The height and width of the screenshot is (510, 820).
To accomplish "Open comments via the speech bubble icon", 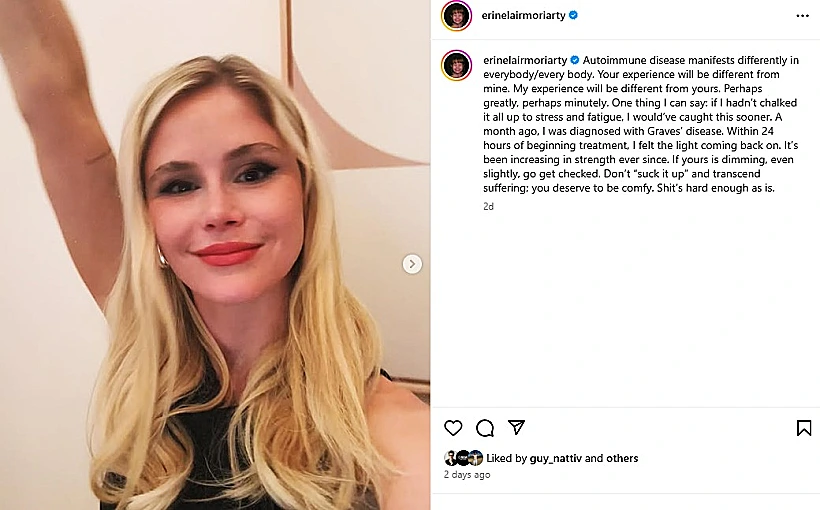I will point(485,428).
